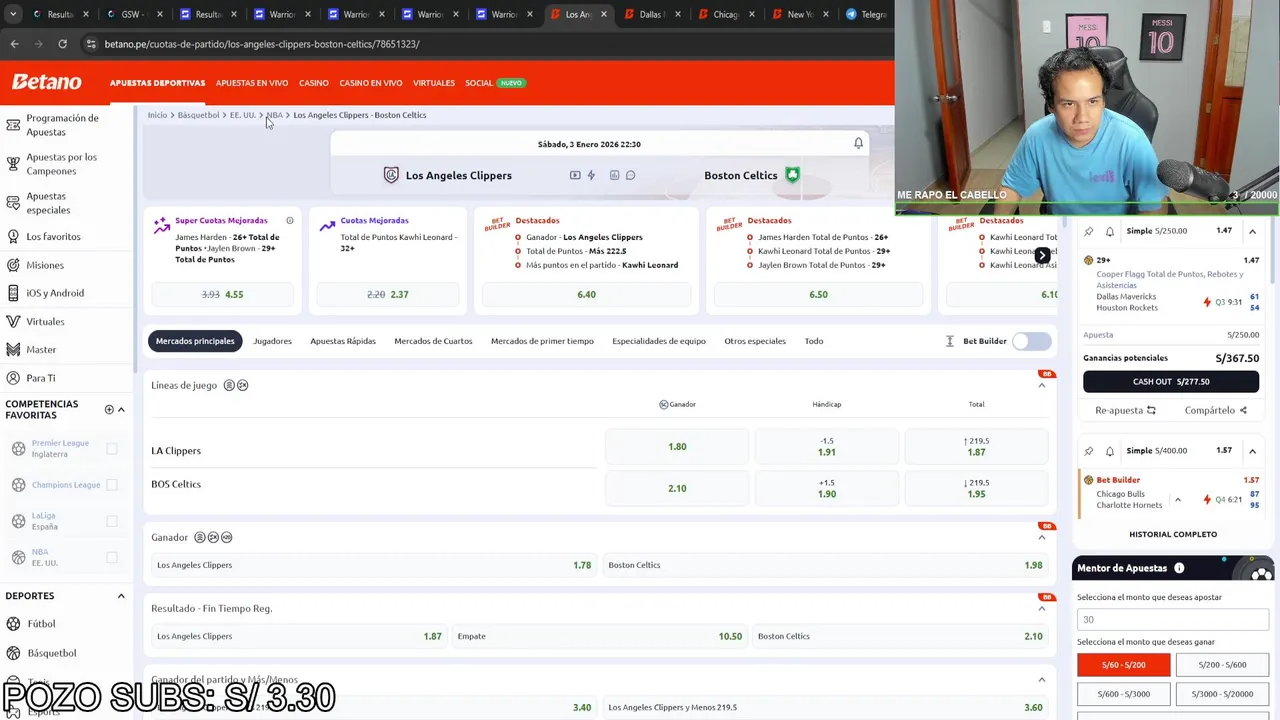Pin the Simple S/250.00 bet
This screenshot has width=1280, height=720.
coord(1089,231)
